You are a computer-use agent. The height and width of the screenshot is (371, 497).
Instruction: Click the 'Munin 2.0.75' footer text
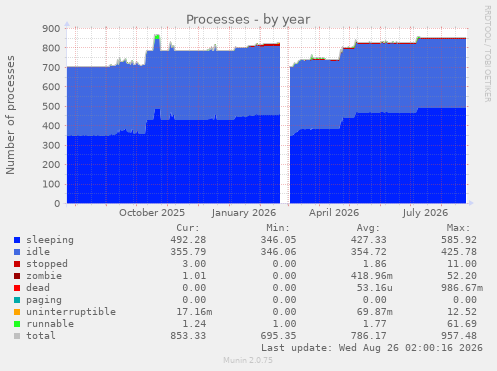pos(248,360)
